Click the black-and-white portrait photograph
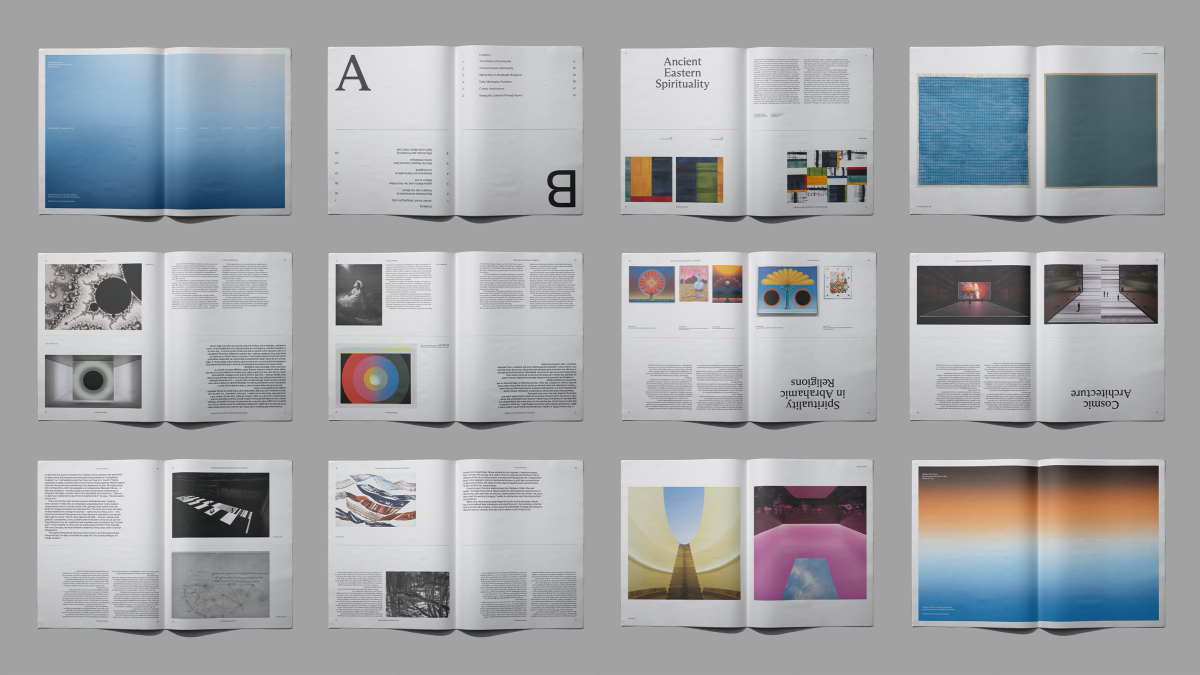Viewport: 1200px width, 675px height. (359, 295)
